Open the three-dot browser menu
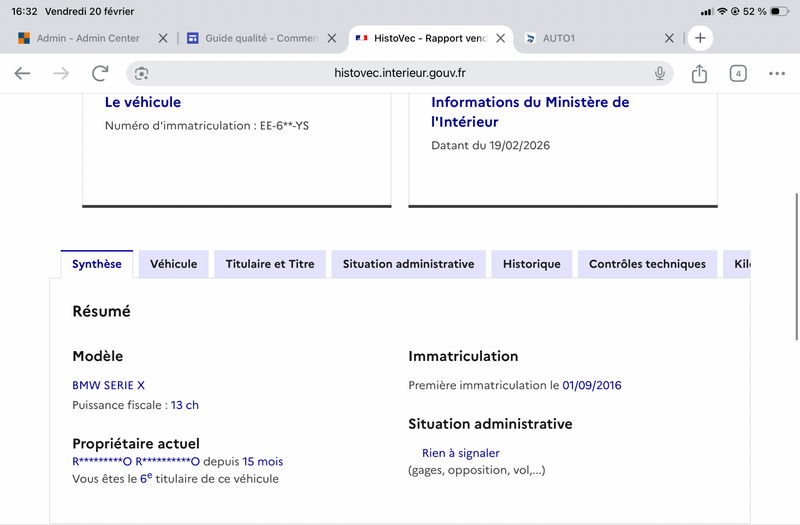This screenshot has width=800, height=525. click(777, 73)
